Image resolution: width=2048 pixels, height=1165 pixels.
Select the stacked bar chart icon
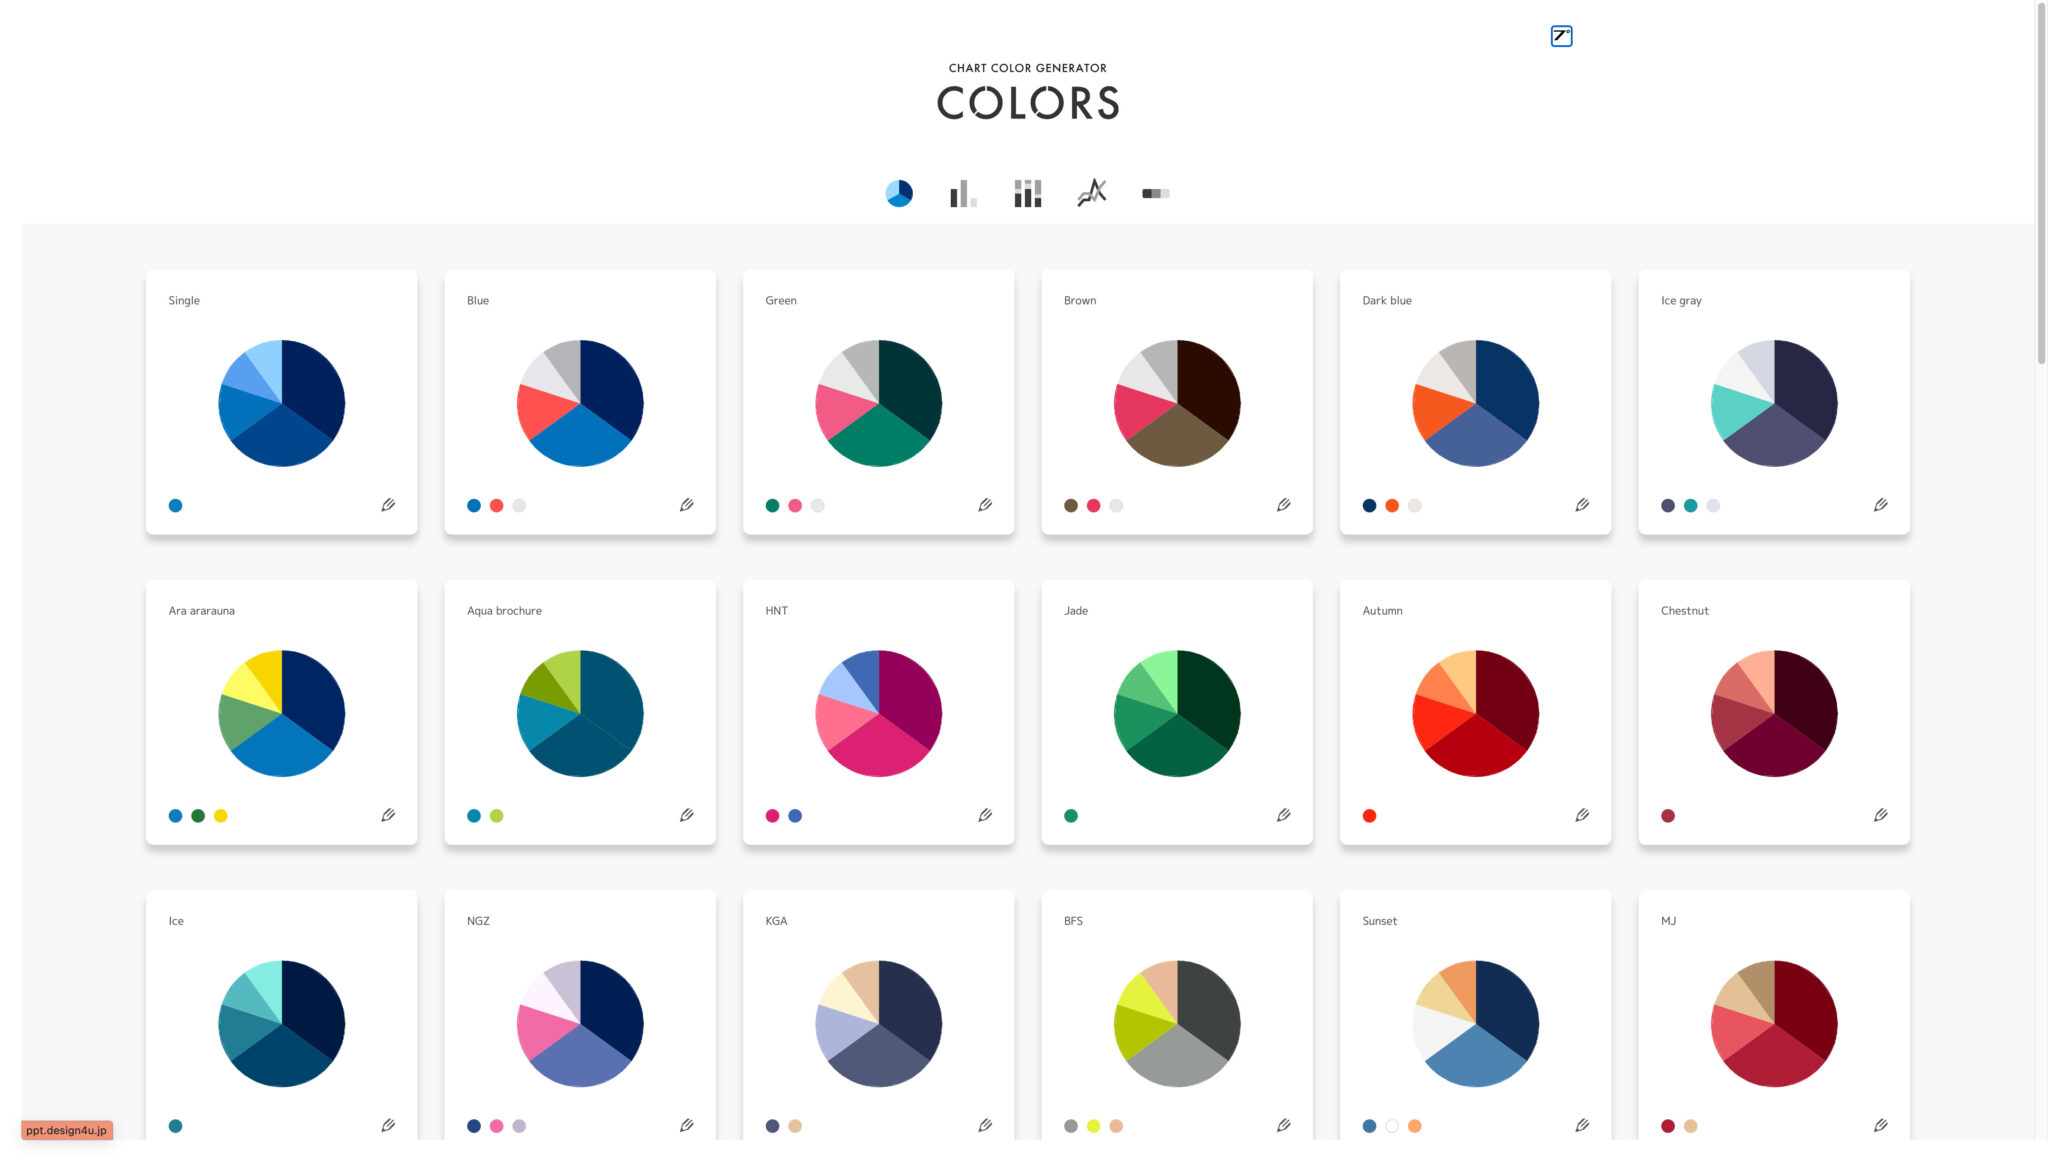pyautogui.click(x=1027, y=193)
